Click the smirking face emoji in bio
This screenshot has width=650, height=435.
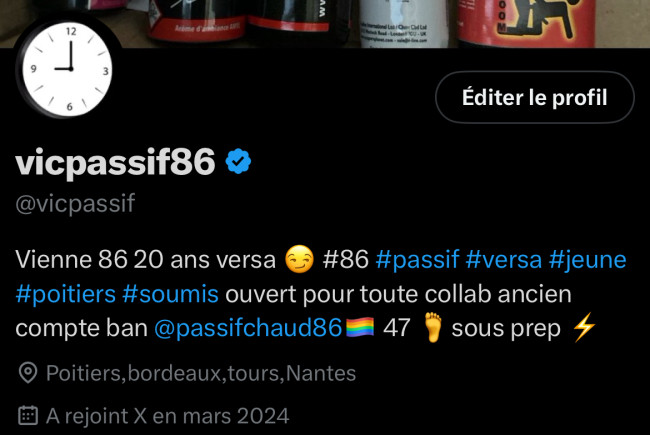point(299,260)
